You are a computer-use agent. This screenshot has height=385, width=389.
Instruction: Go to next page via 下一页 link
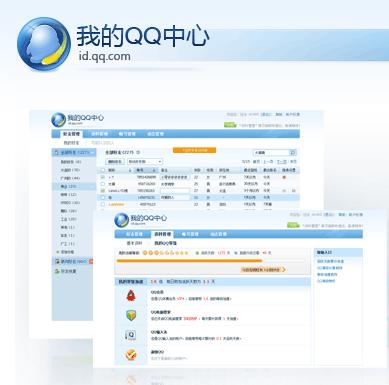[x=281, y=161]
